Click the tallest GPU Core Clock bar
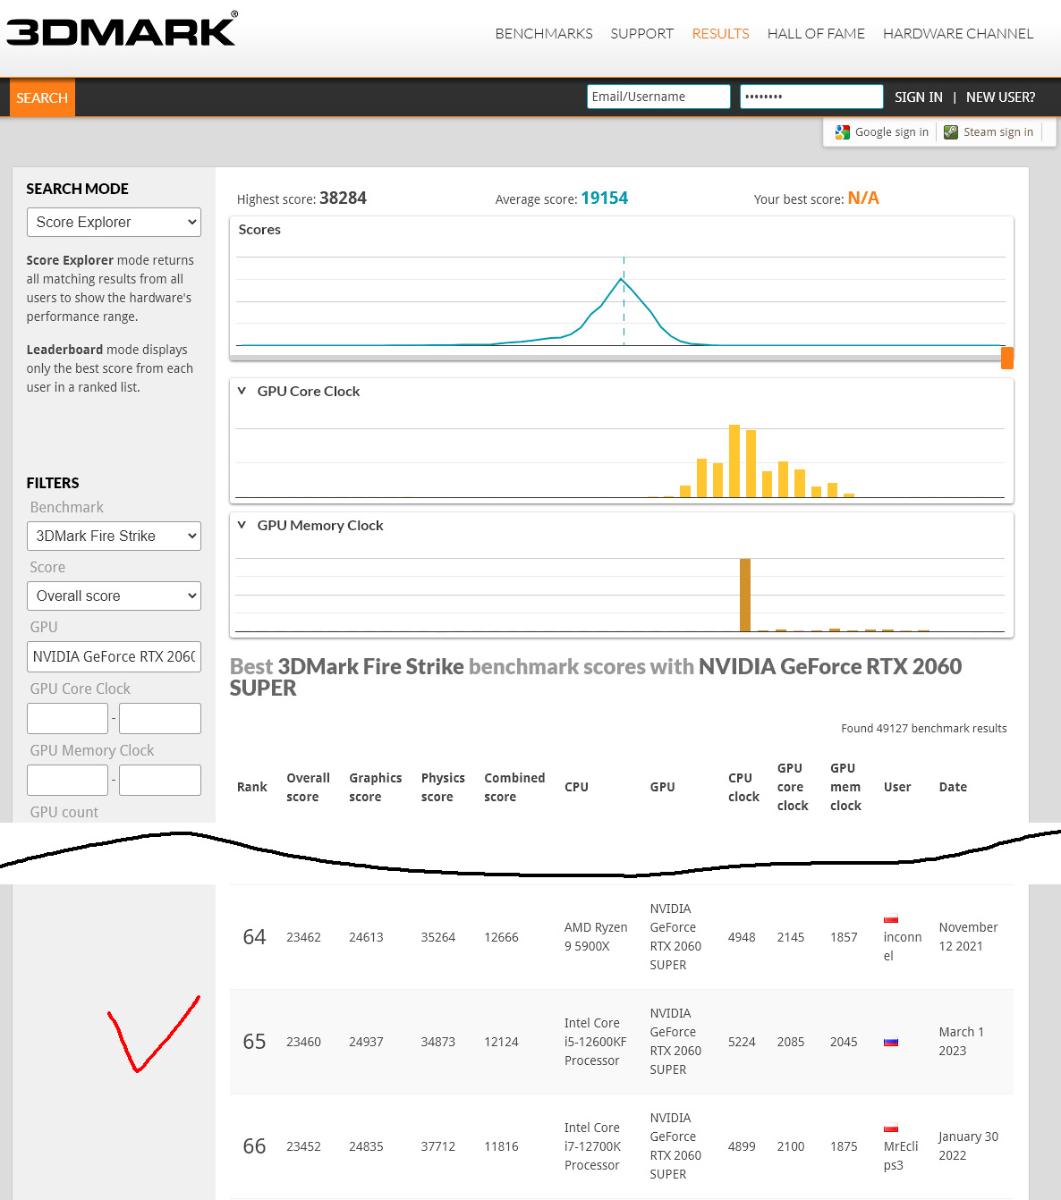 [734, 461]
